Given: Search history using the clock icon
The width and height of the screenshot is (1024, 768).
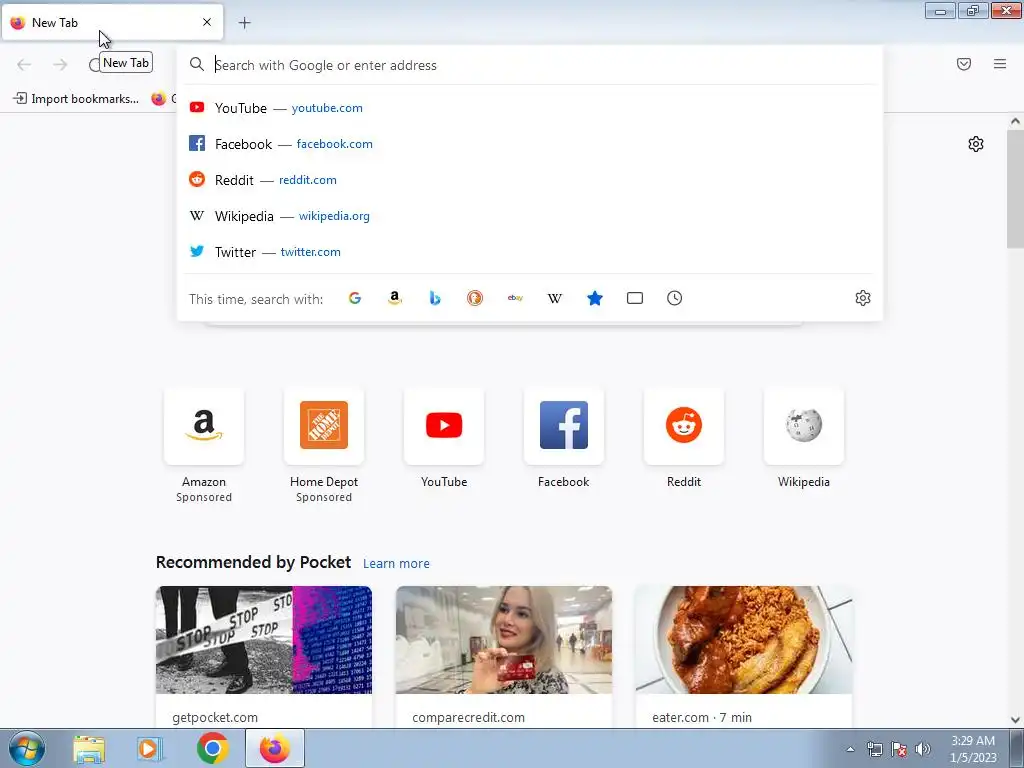Looking at the screenshot, I should click(675, 298).
